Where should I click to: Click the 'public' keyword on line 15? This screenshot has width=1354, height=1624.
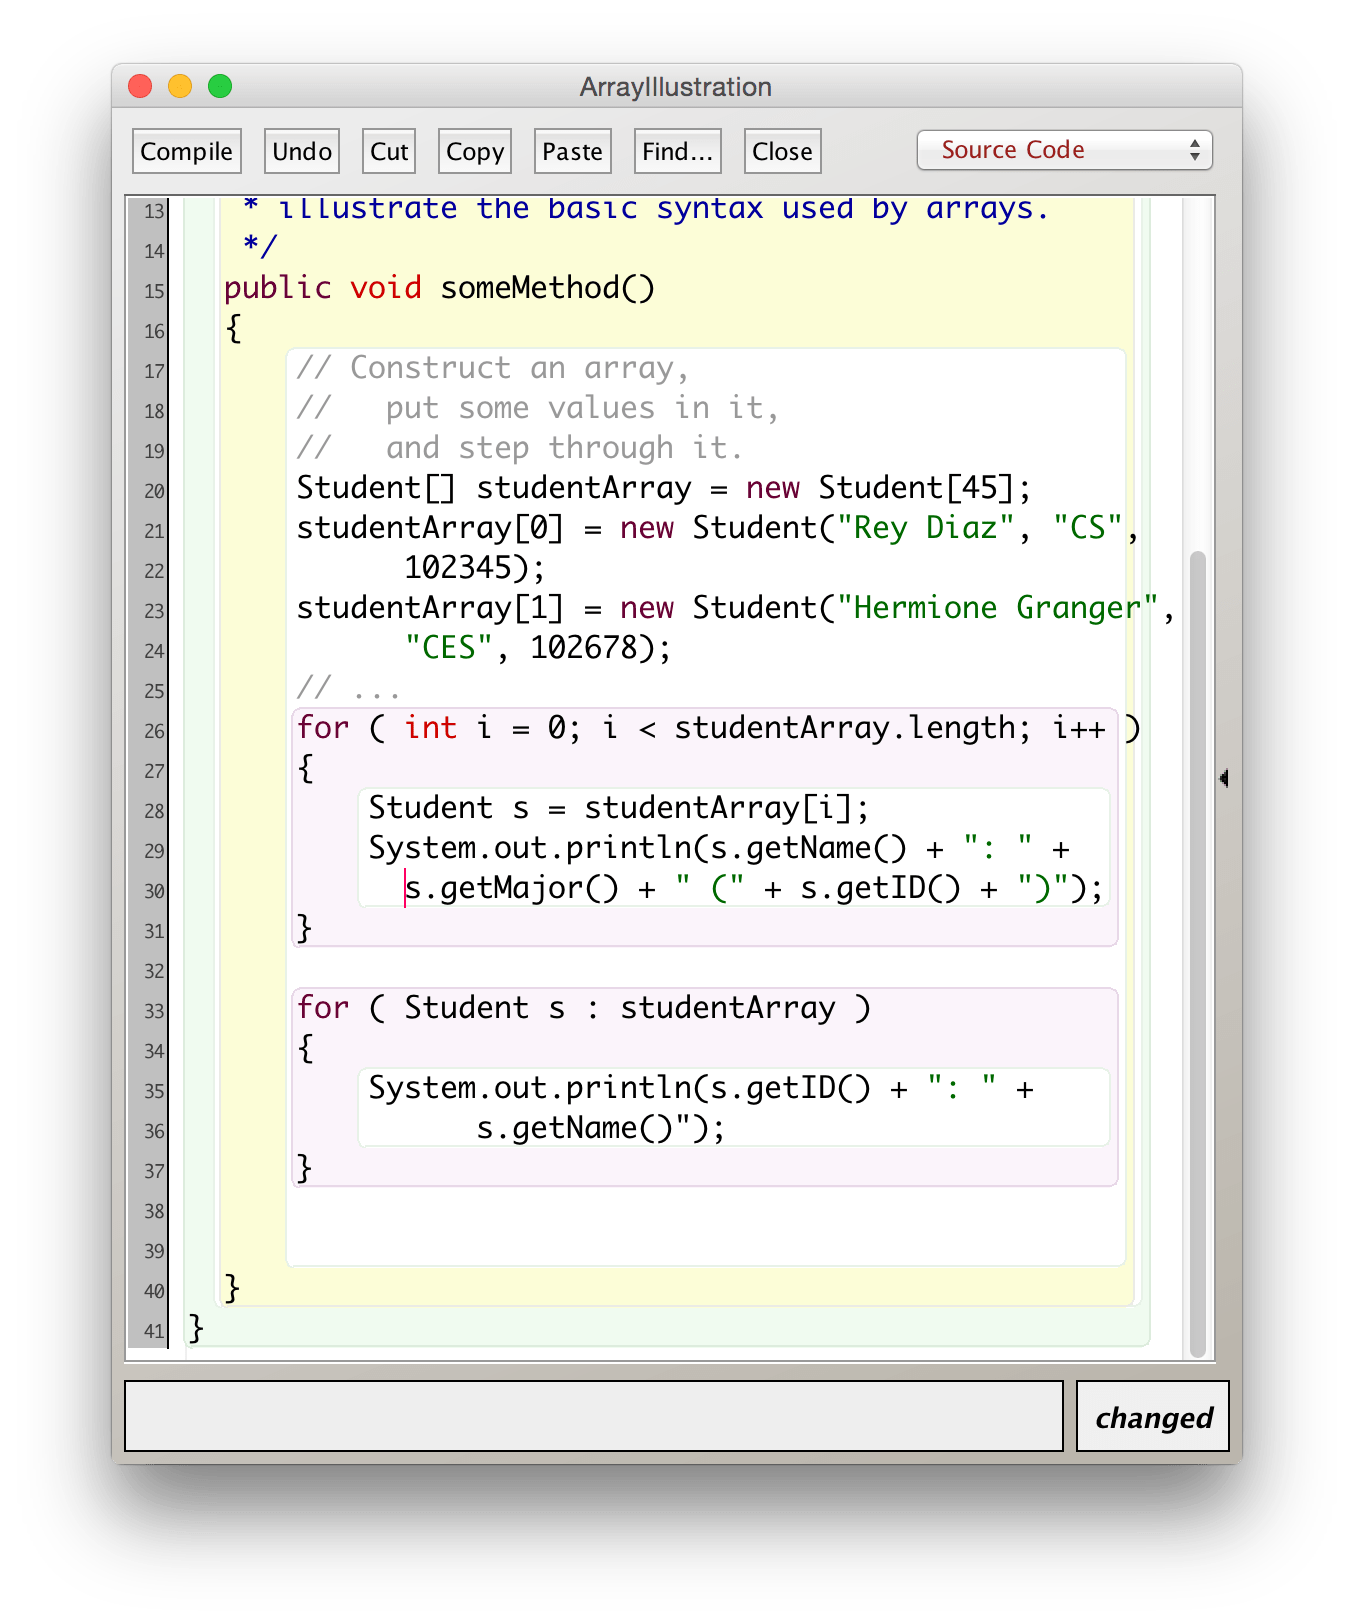coord(277,288)
